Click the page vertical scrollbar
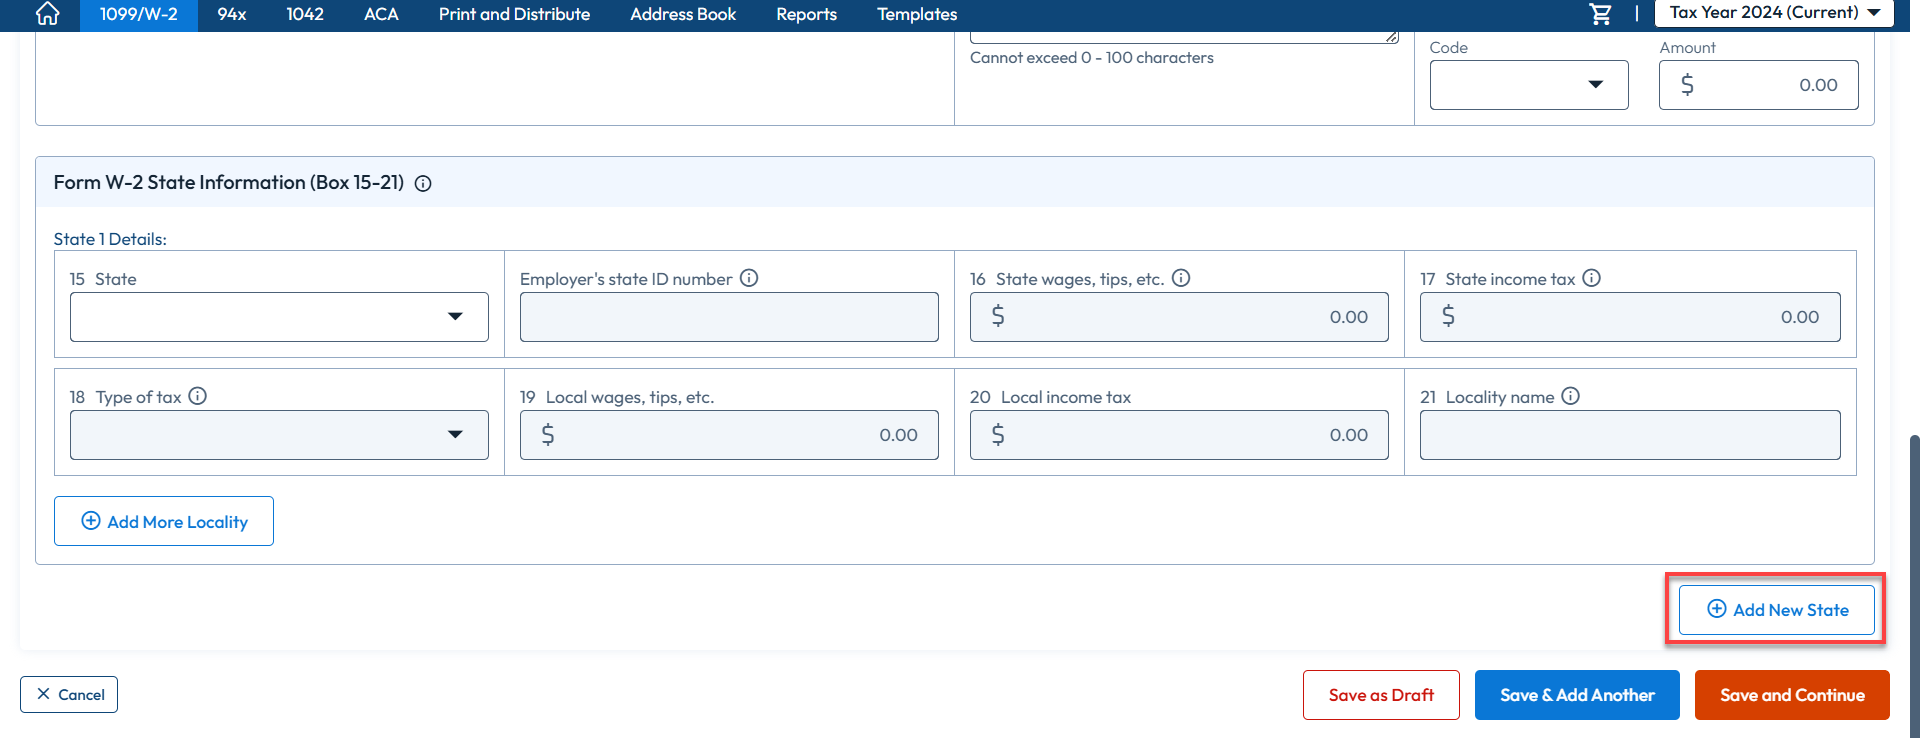Viewport: 1920px width, 738px height. click(x=1914, y=586)
